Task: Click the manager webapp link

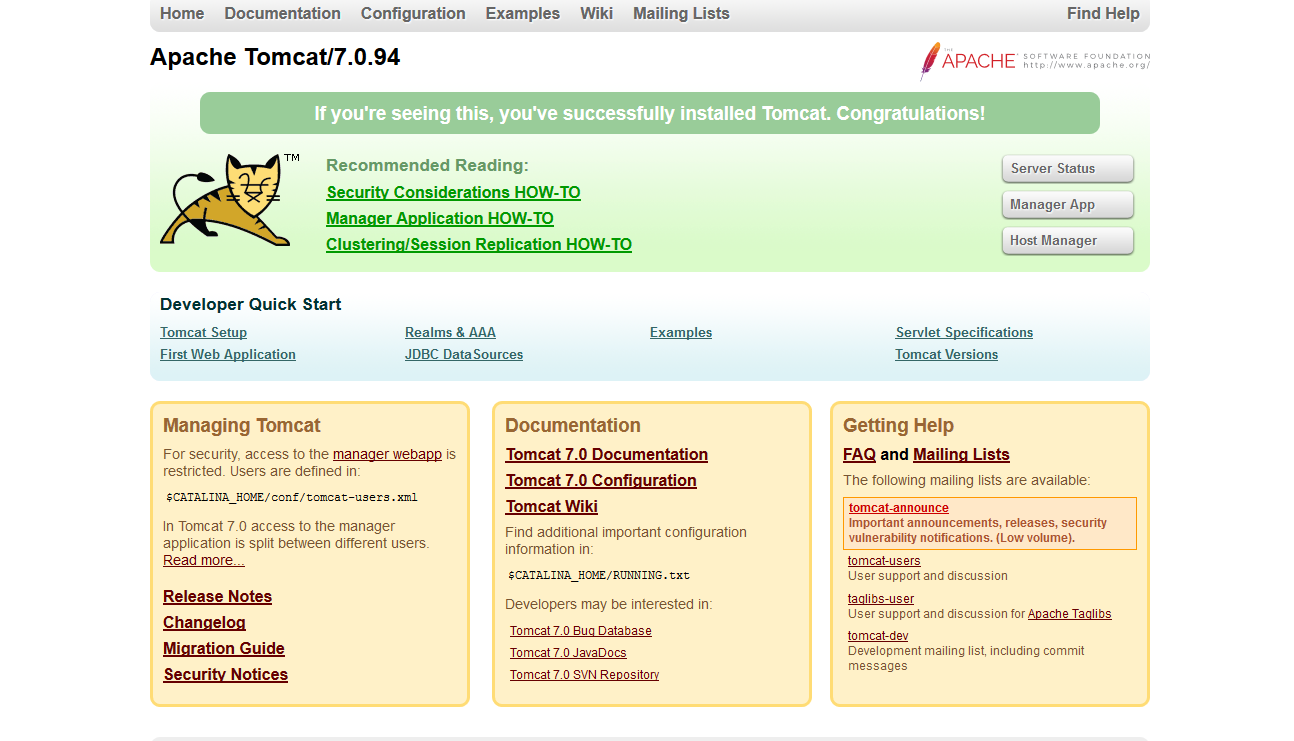Action: [387, 454]
